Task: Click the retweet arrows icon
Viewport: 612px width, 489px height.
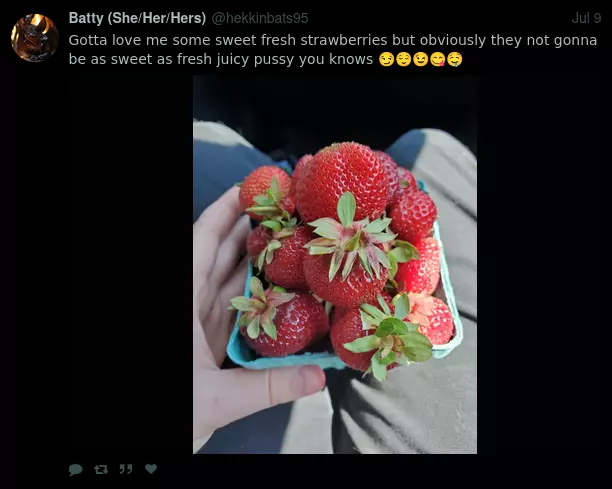Action: (101, 469)
